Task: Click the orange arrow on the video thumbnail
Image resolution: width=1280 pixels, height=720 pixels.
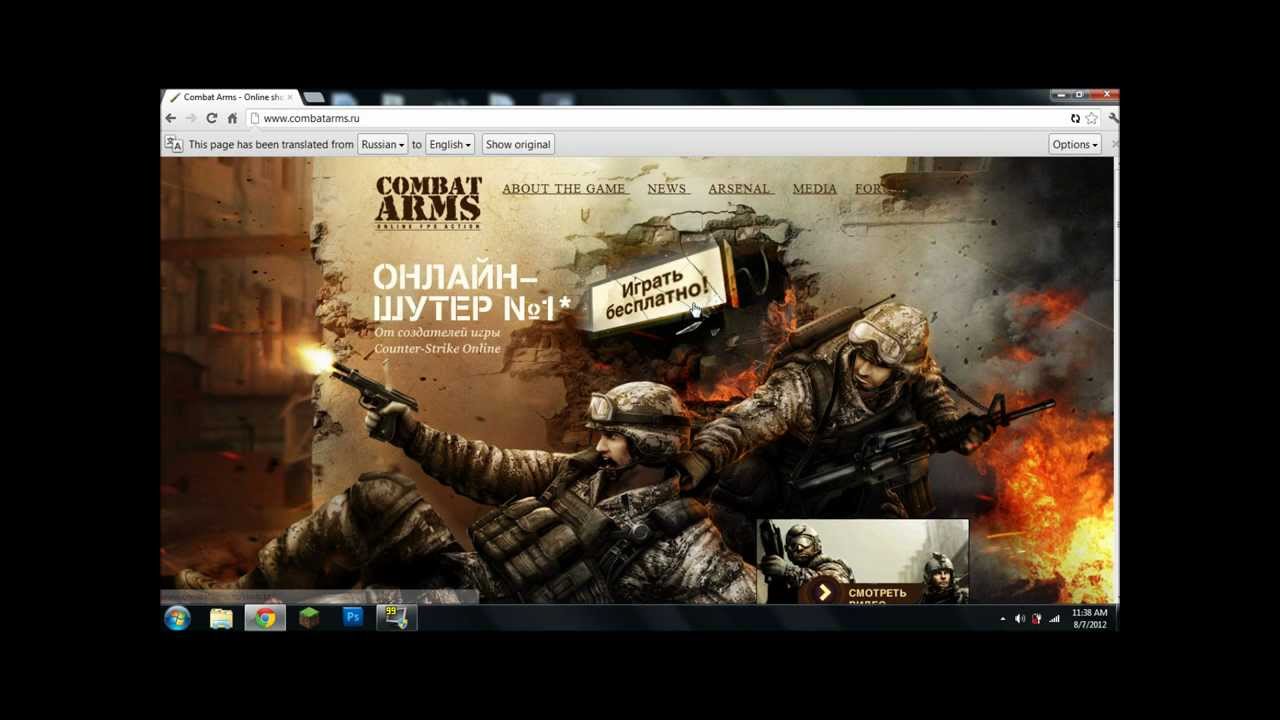Action: (x=824, y=592)
